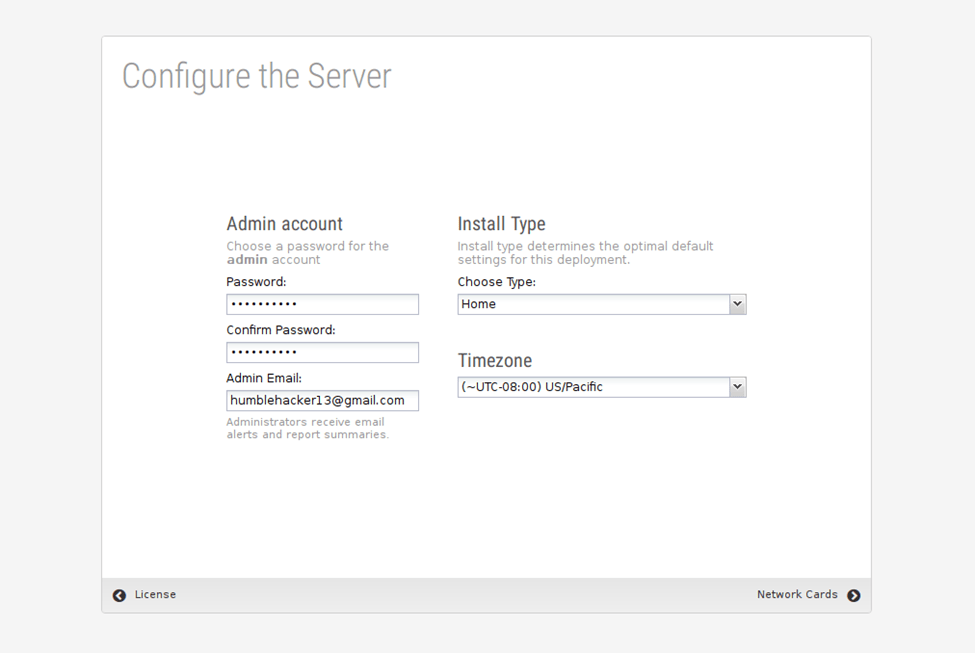Expand the Install Type dropdown arrow
Viewport: 975px width, 653px height.
pyautogui.click(x=737, y=304)
